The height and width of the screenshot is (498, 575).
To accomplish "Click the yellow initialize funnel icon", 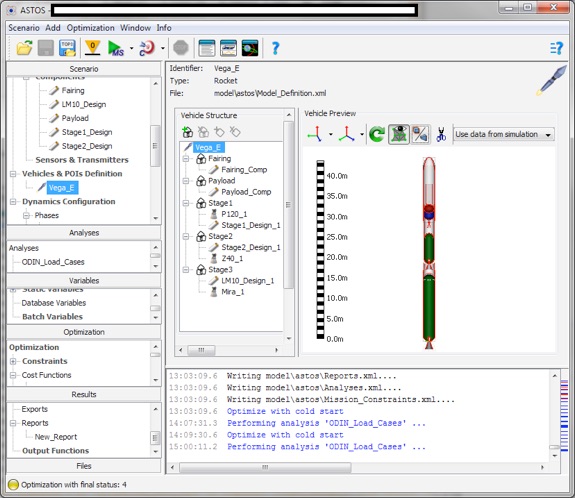I will click(92, 48).
